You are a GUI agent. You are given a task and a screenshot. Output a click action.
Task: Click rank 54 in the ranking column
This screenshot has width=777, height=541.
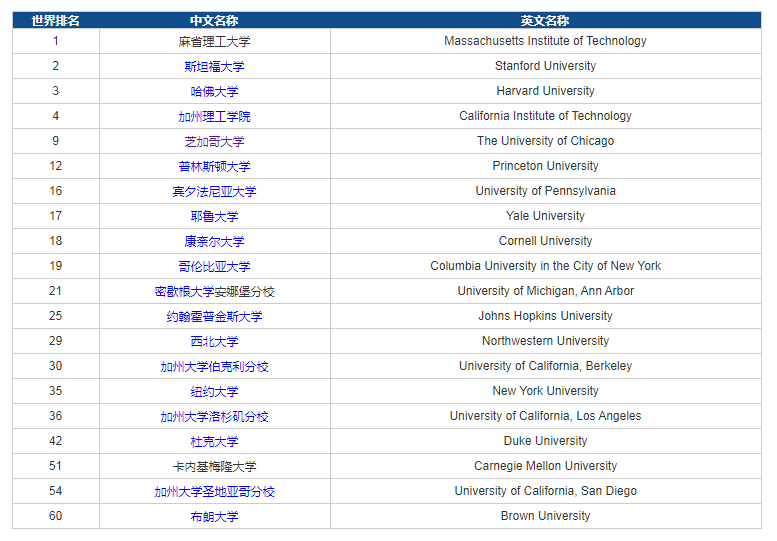pyautogui.click(x=56, y=491)
